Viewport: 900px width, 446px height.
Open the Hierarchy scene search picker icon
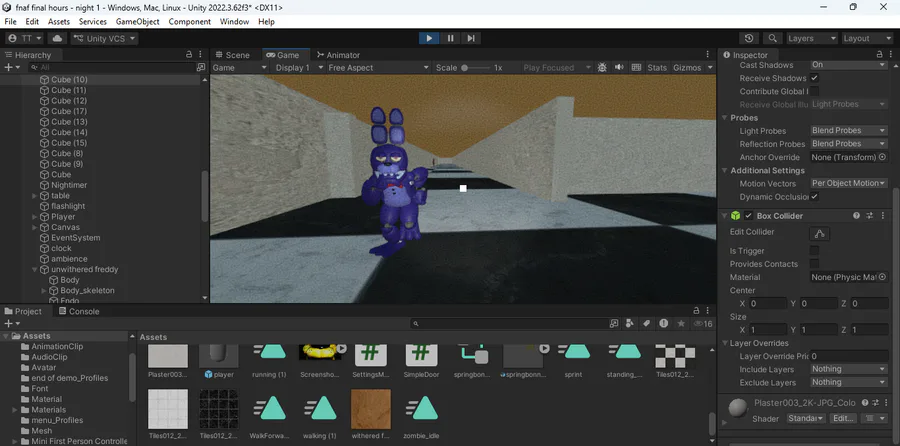coord(200,67)
